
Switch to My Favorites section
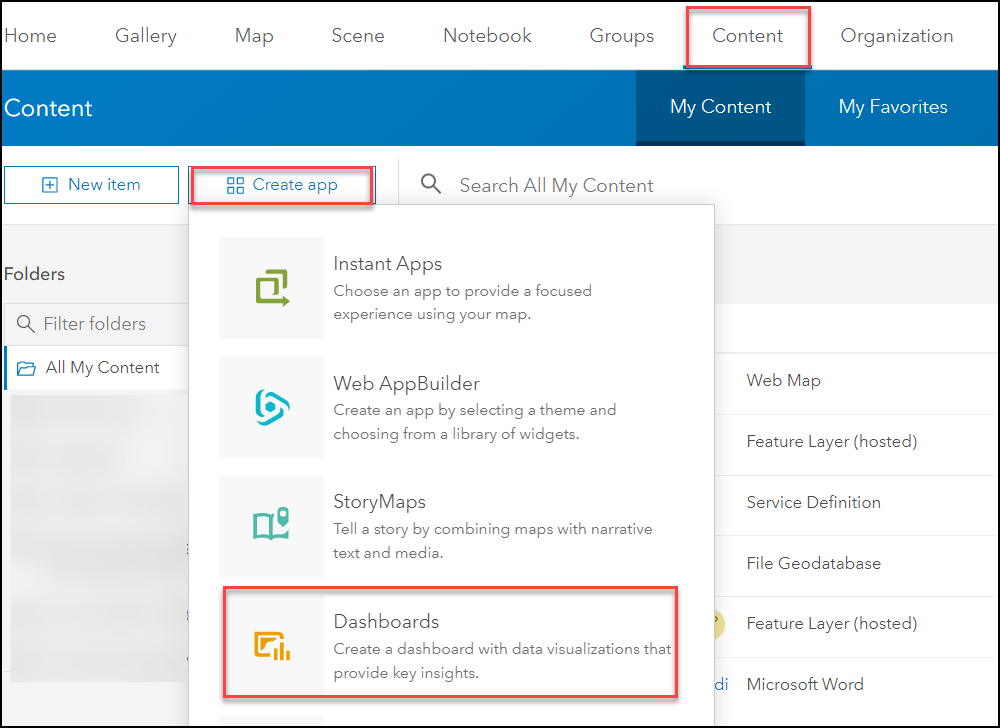pyautogui.click(x=893, y=107)
